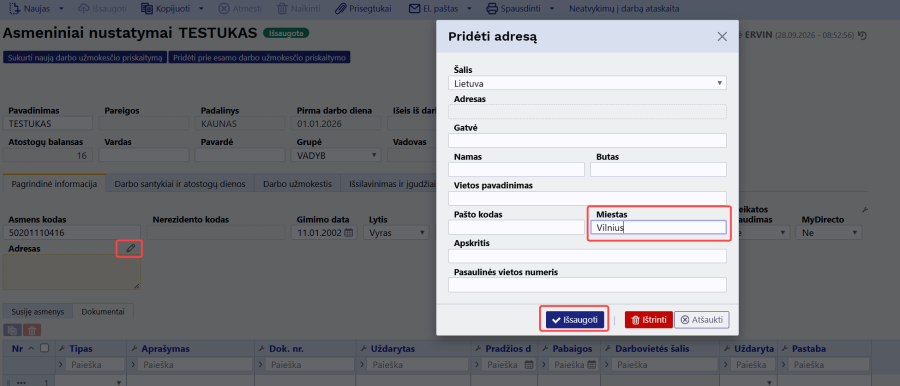Close the Pridėti adresą dialog with X

point(722,36)
